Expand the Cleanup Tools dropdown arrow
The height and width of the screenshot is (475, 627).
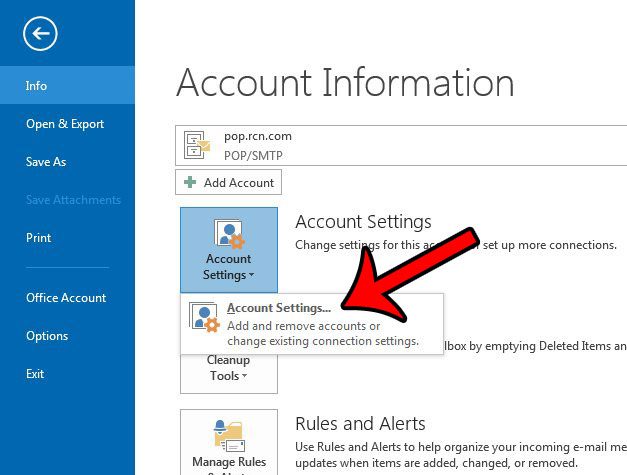point(242,377)
